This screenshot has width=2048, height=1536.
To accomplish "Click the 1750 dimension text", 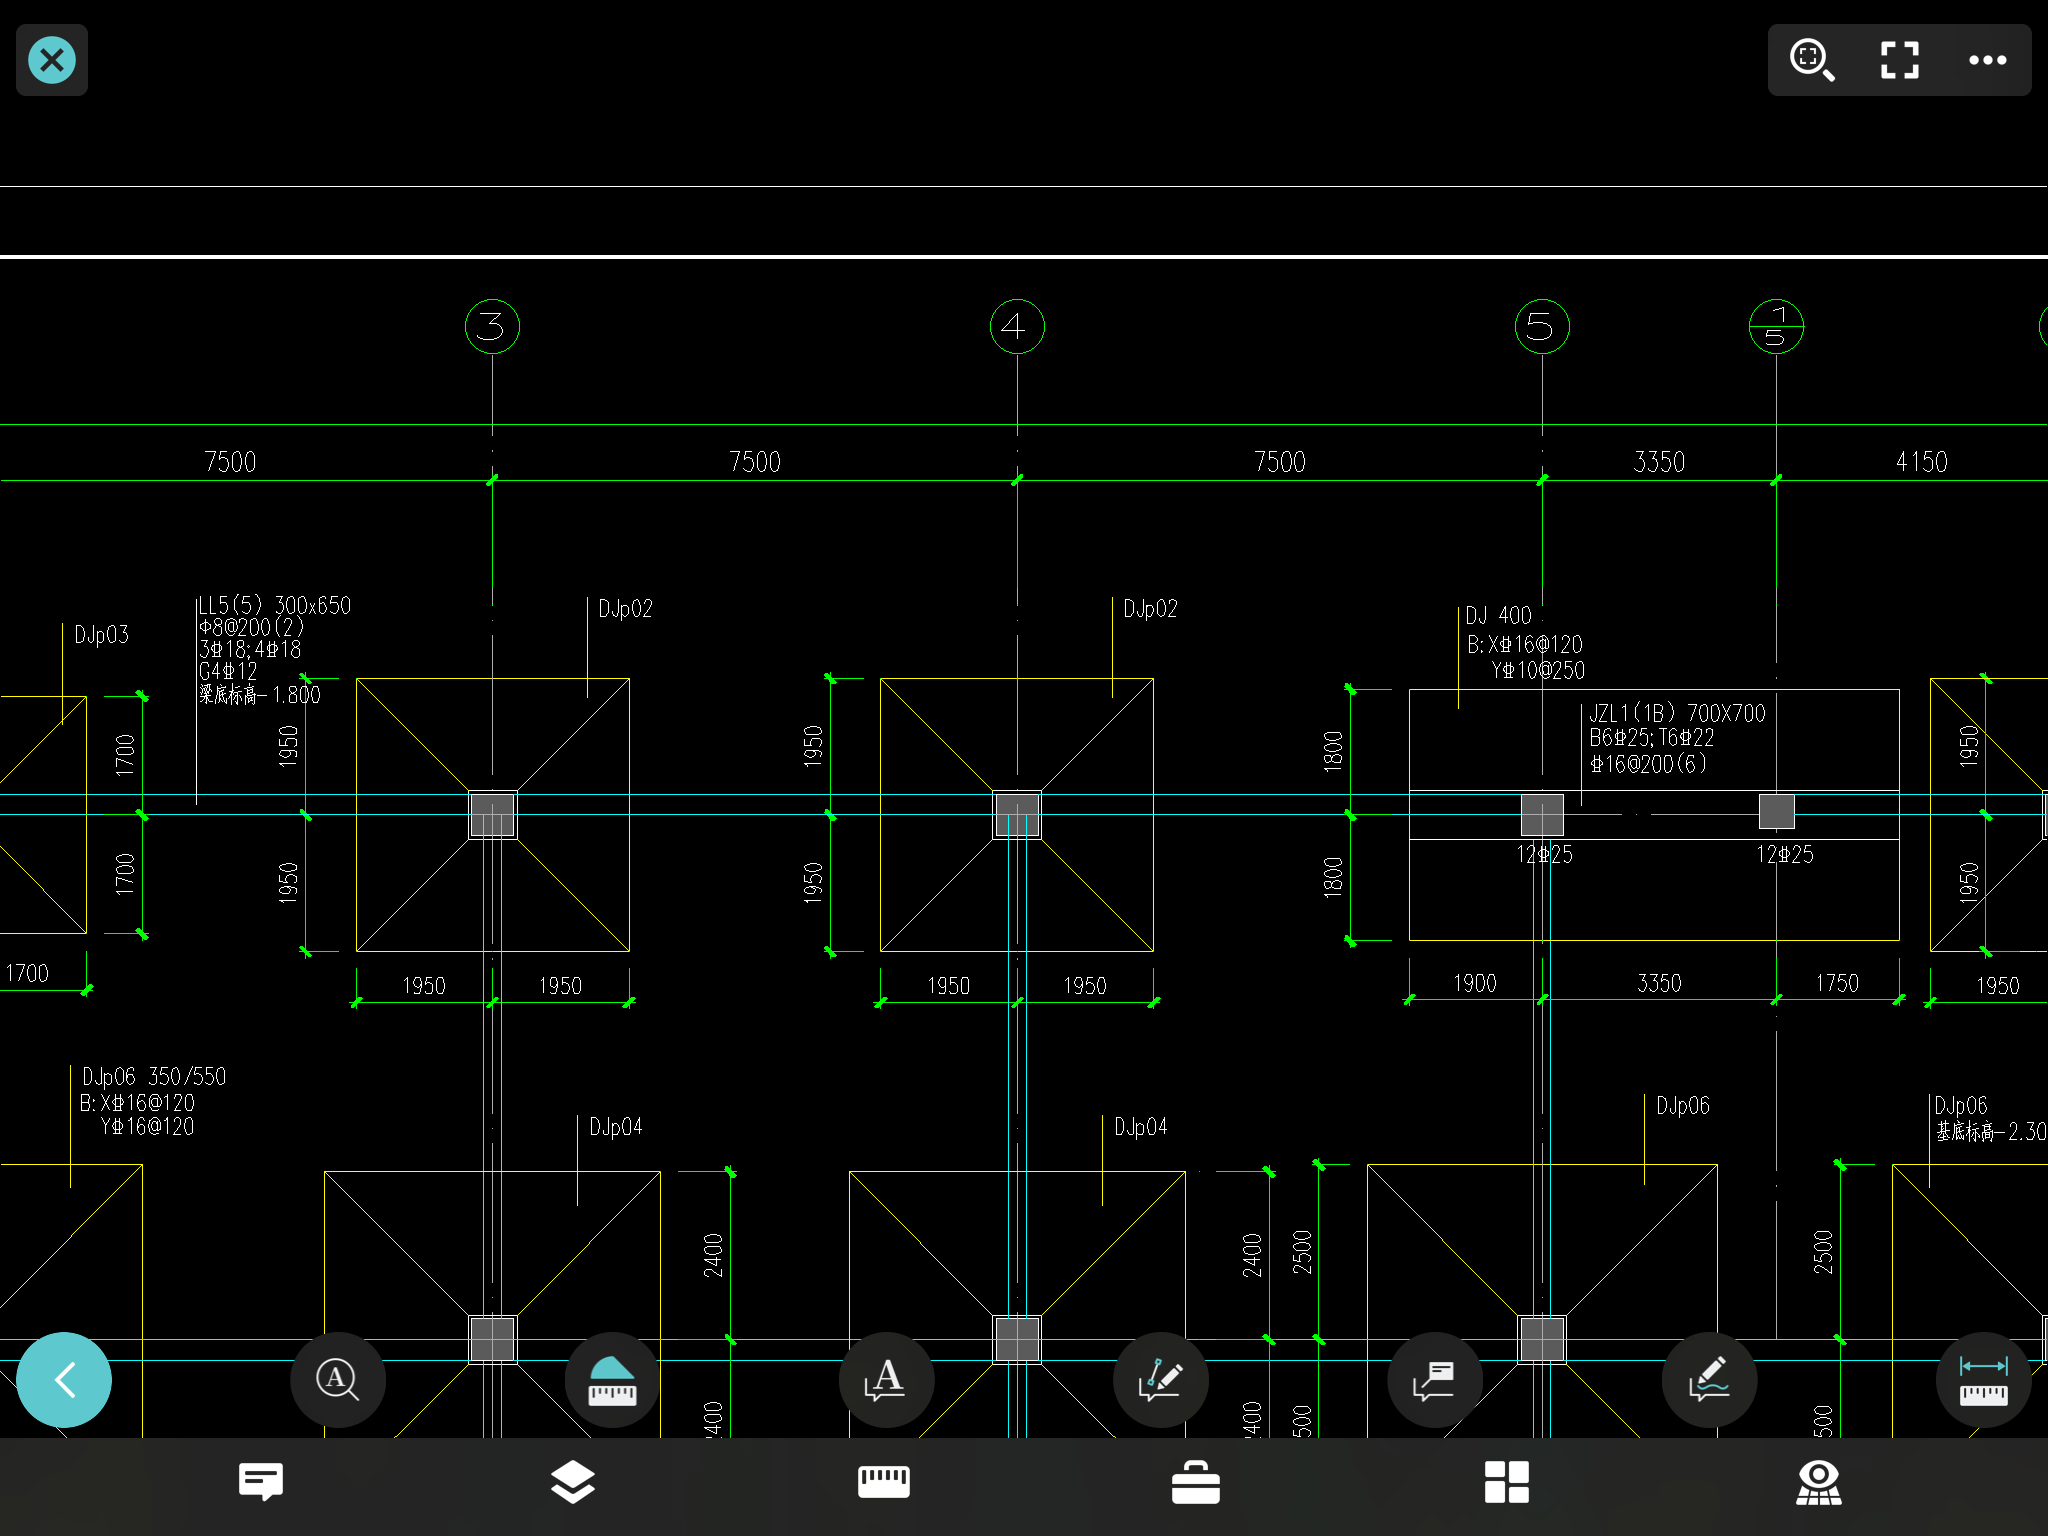I will click(x=1837, y=983).
